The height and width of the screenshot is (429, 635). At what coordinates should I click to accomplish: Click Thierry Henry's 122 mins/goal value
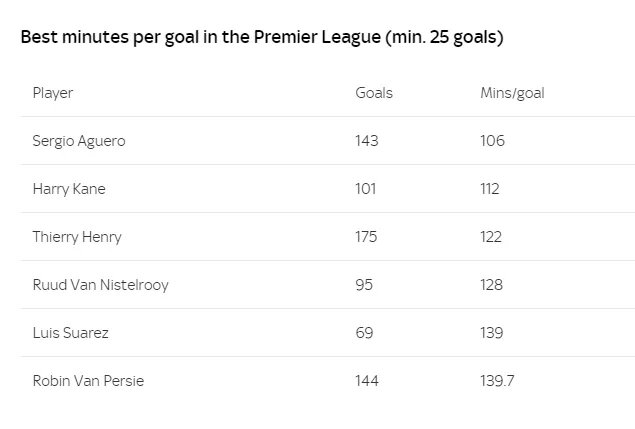pos(491,237)
